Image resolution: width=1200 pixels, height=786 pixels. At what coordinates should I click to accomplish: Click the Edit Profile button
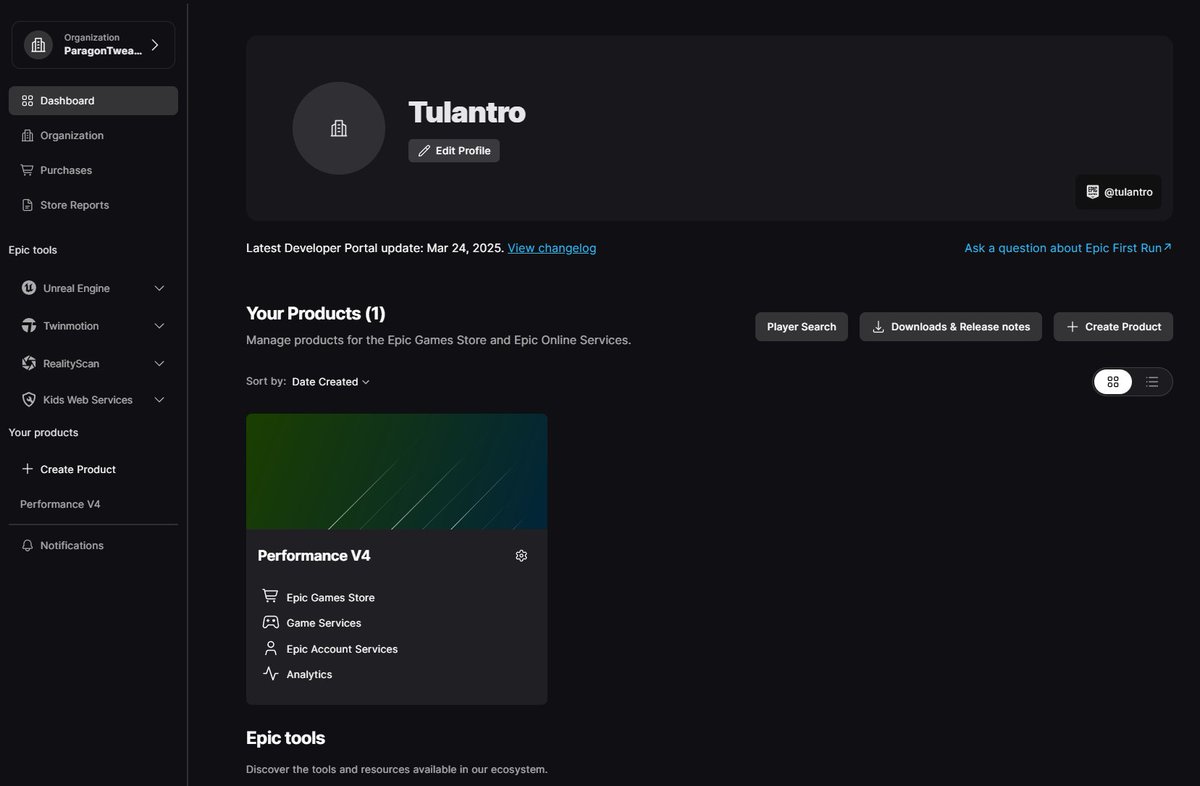click(x=454, y=151)
